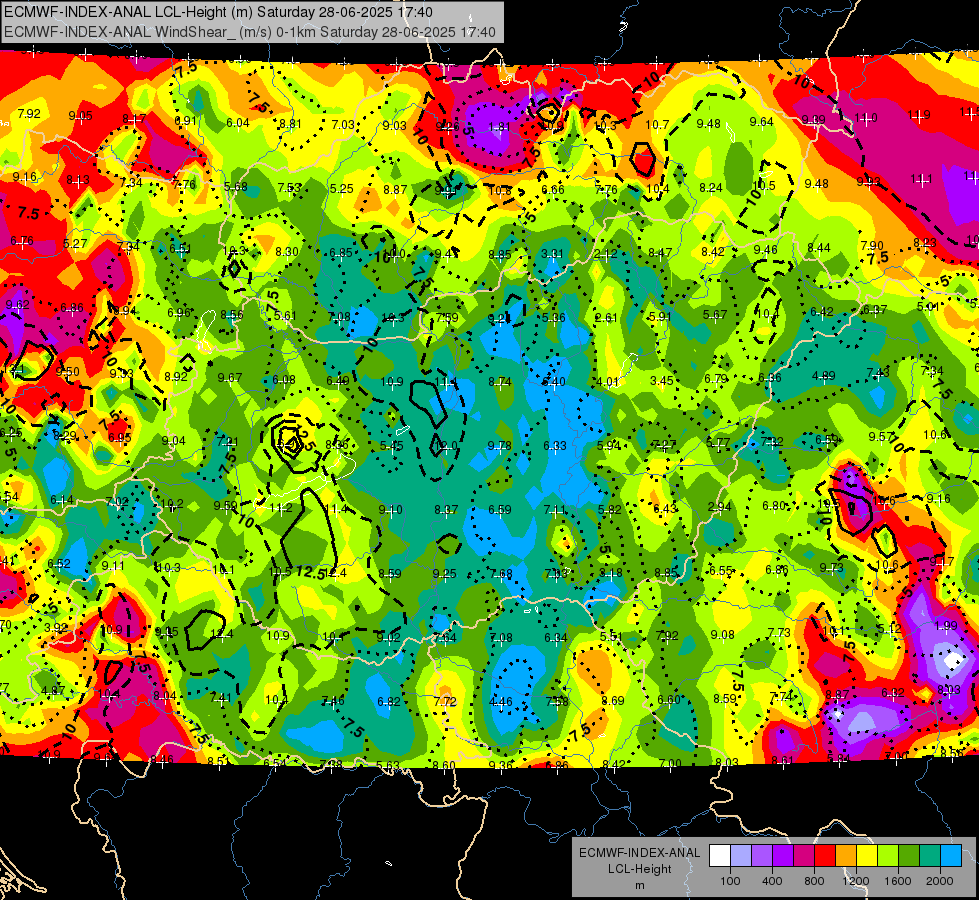Click the wind shear value '4.01'
This screenshot has height=900, width=979.
click(608, 382)
